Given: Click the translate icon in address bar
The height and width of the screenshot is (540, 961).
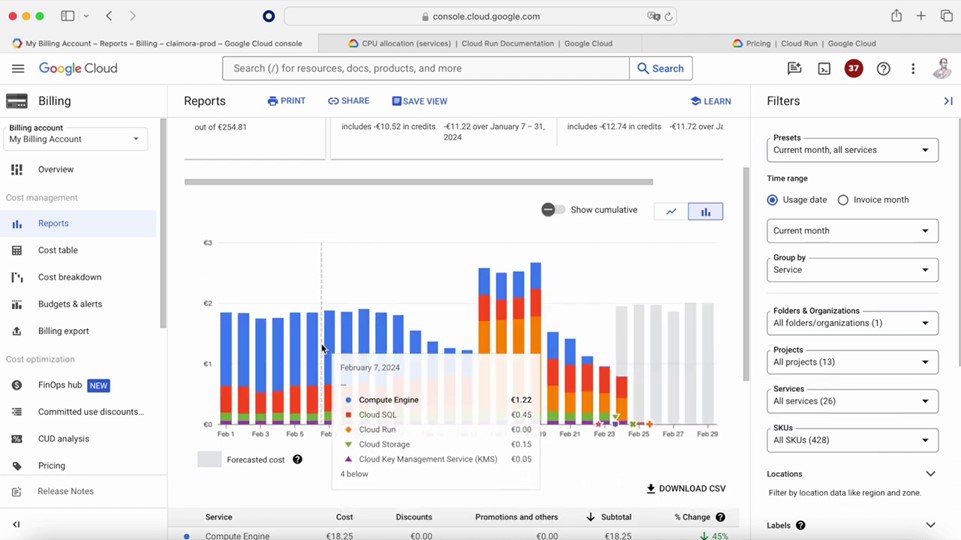Looking at the screenshot, I should [653, 17].
